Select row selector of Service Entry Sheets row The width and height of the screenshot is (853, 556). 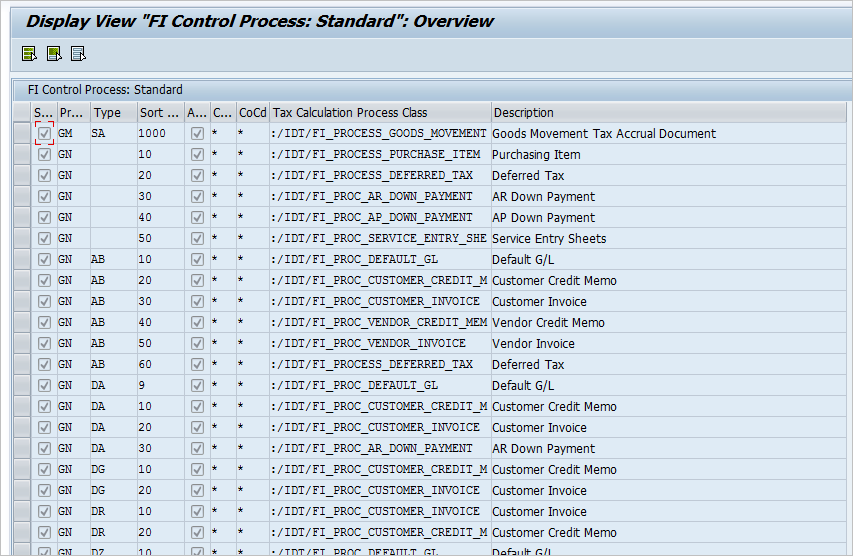click(x=22, y=238)
